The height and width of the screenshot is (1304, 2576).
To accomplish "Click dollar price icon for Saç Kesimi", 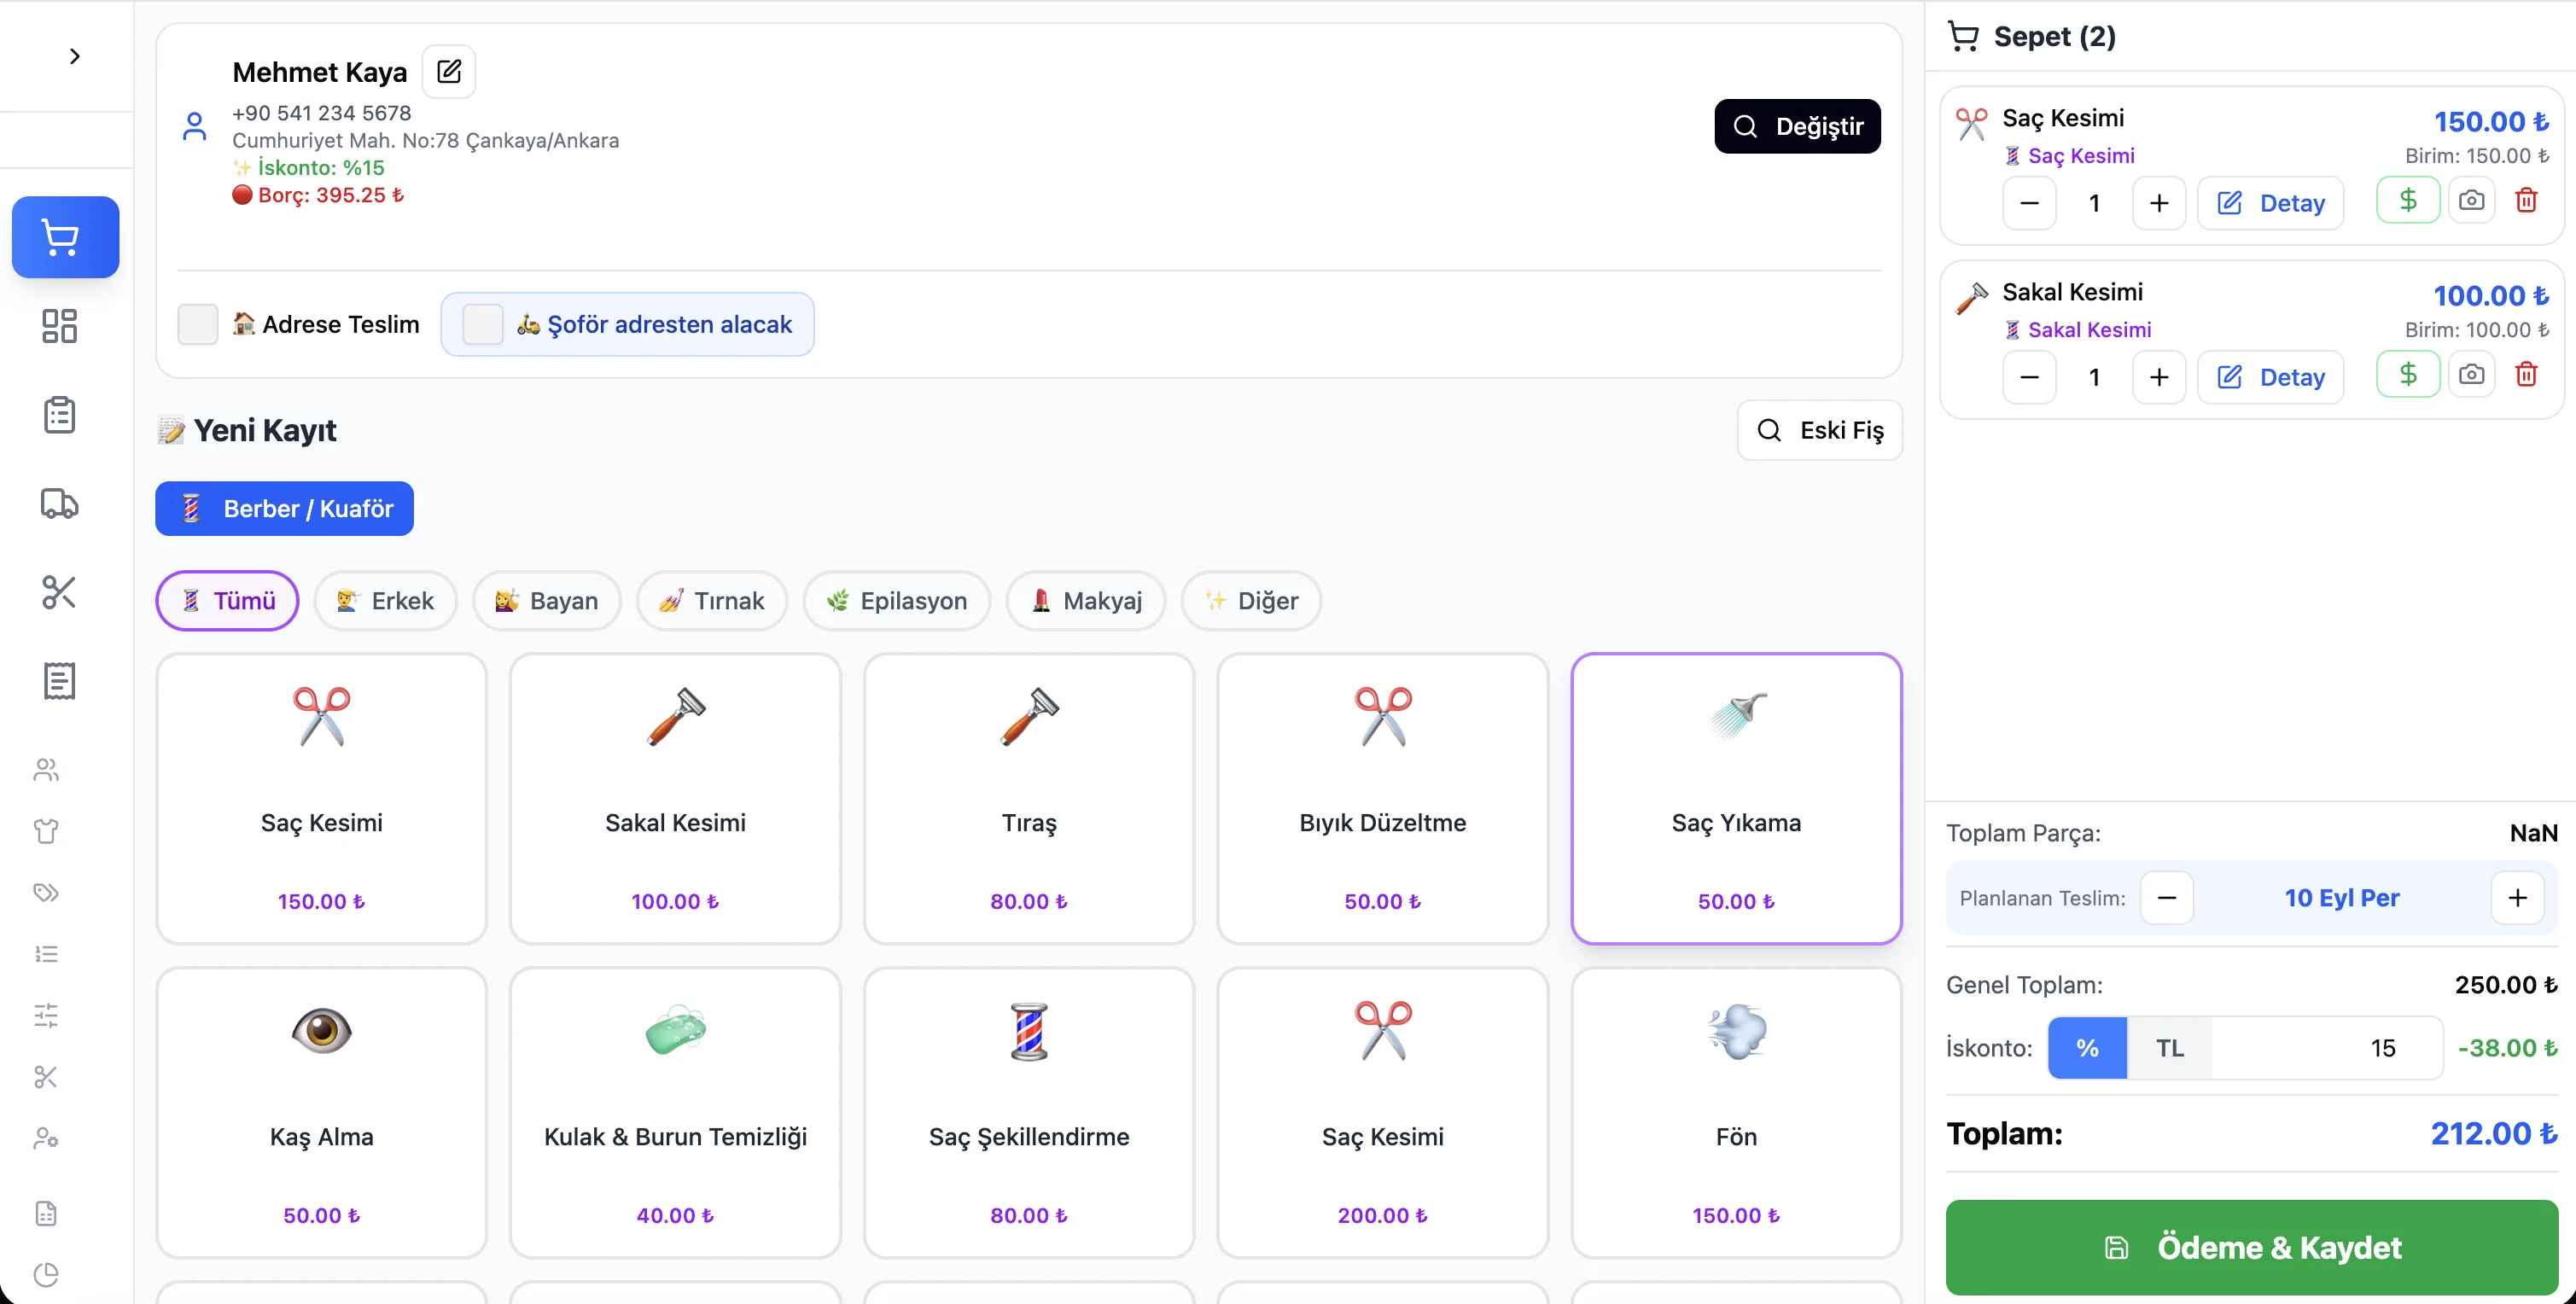I will point(2408,200).
